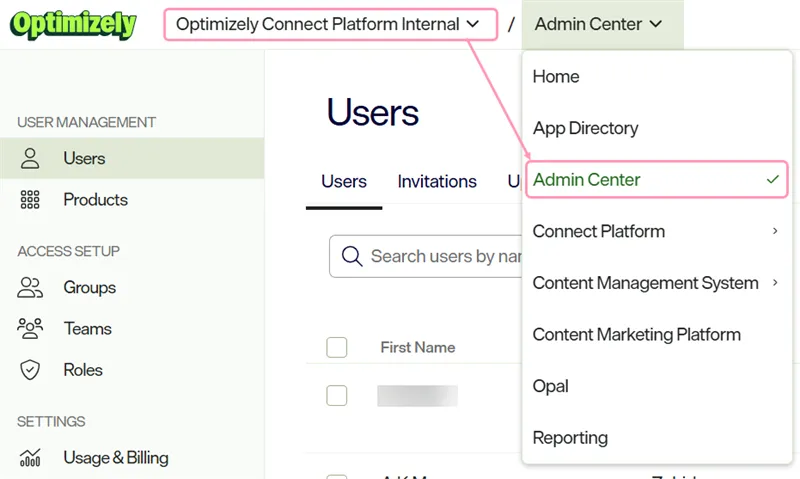Collapse the Admin Center header dropdown
The height and width of the screenshot is (479, 800).
602,24
